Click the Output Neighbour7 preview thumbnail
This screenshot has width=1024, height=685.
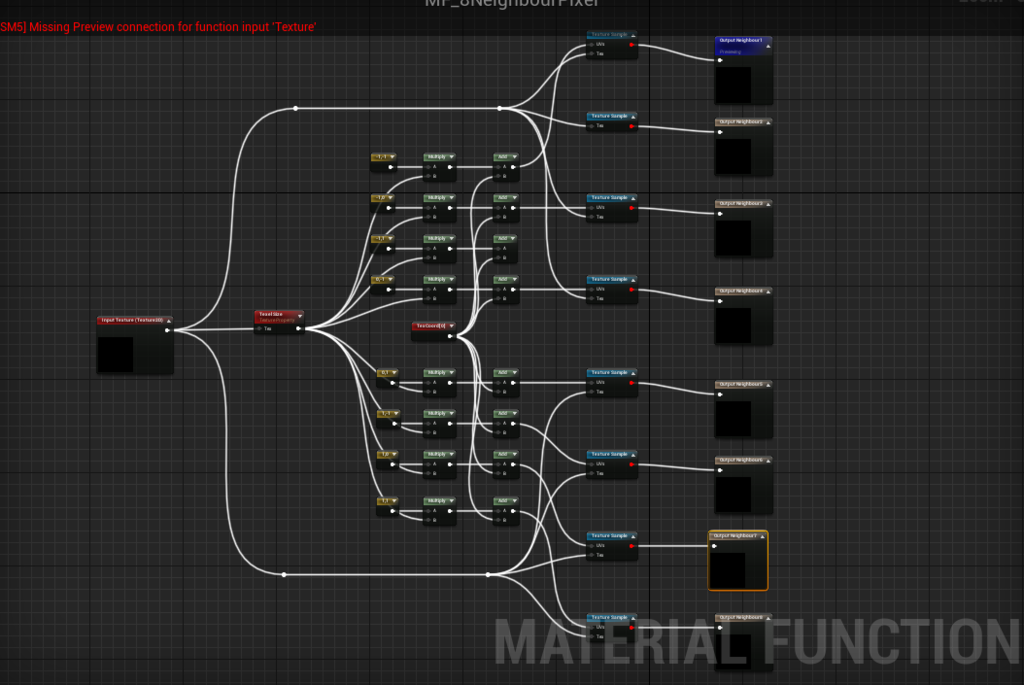coord(728,570)
